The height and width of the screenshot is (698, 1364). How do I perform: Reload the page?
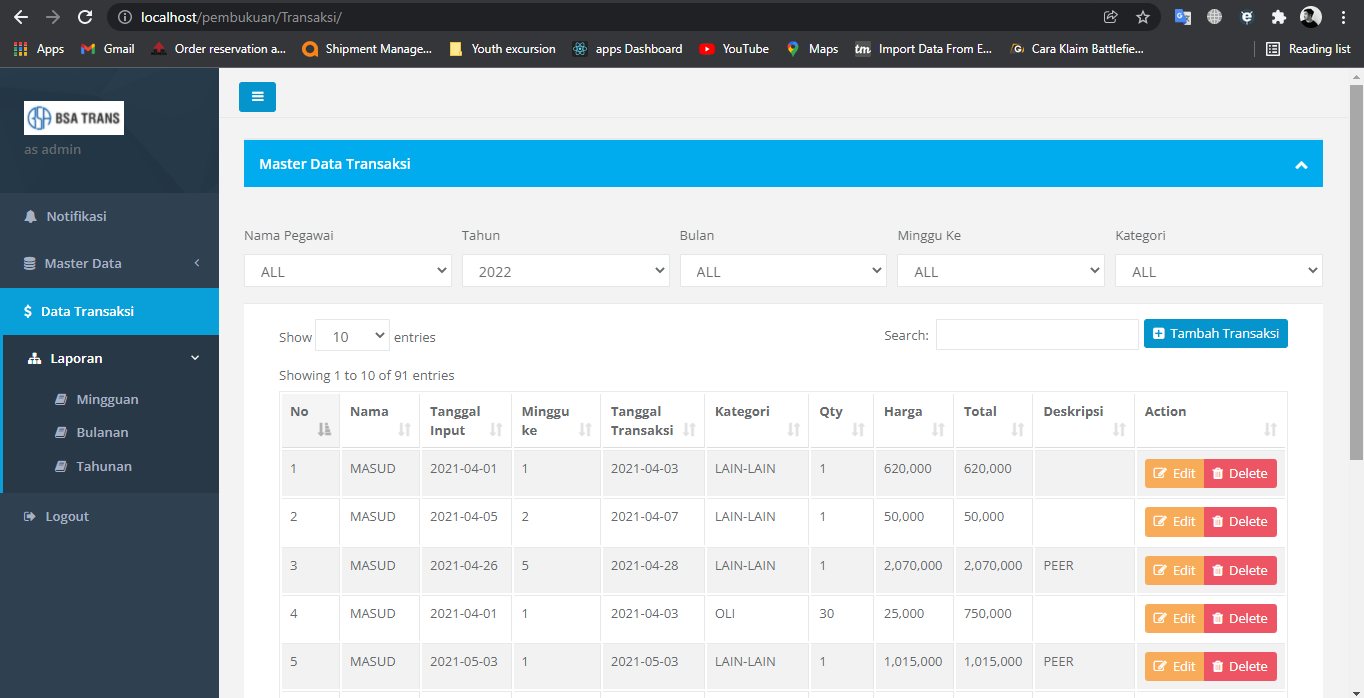tap(85, 17)
